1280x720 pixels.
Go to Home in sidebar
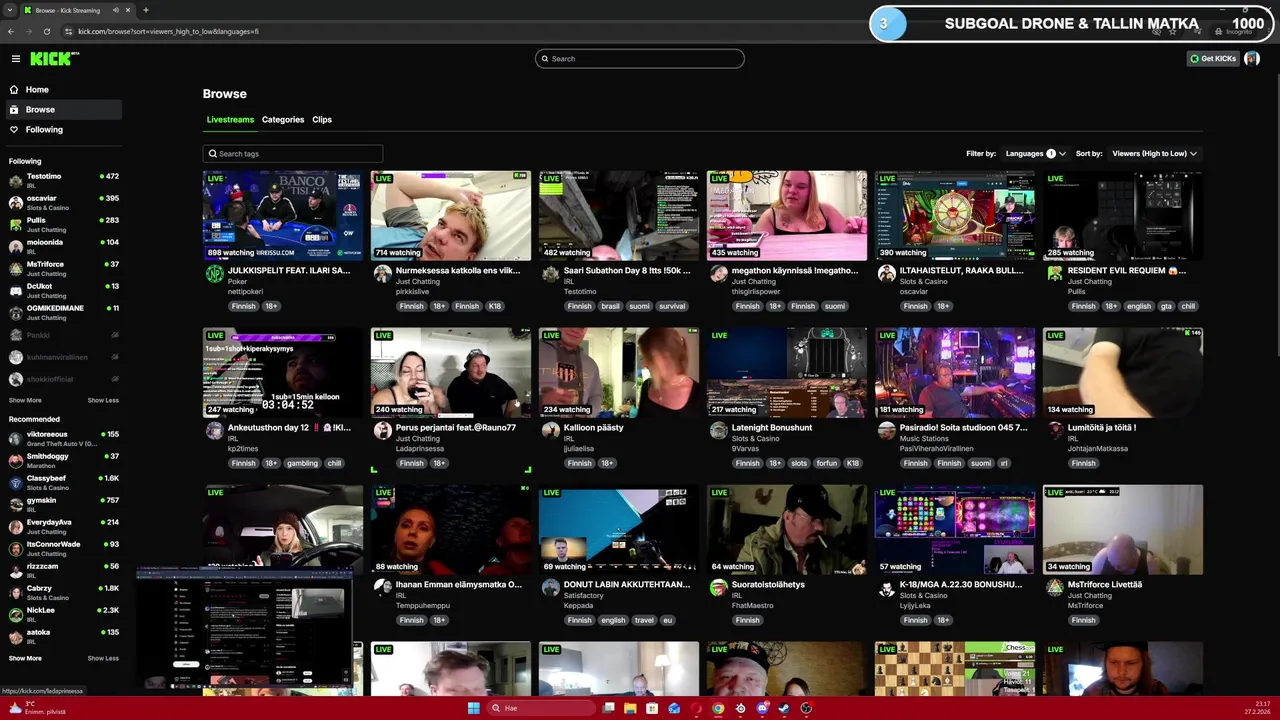(x=37, y=90)
